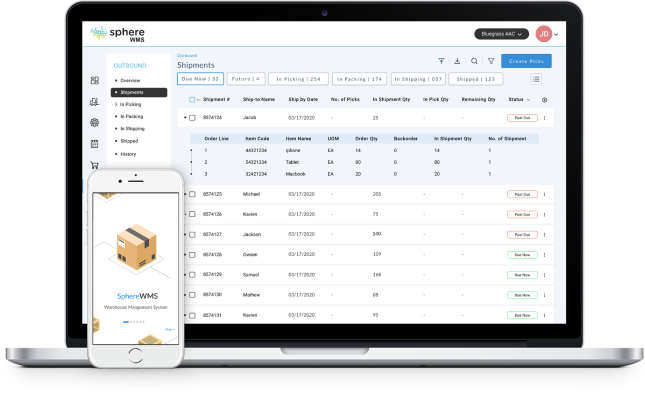The height and width of the screenshot is (394, 645).
Task: Open the dashboard grid icon in sidebar
Action: point(95,80)
